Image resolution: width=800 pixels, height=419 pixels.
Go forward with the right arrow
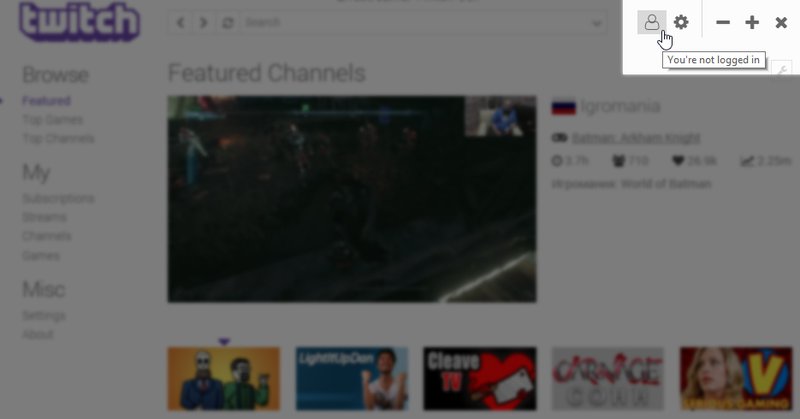click(204, 23)
